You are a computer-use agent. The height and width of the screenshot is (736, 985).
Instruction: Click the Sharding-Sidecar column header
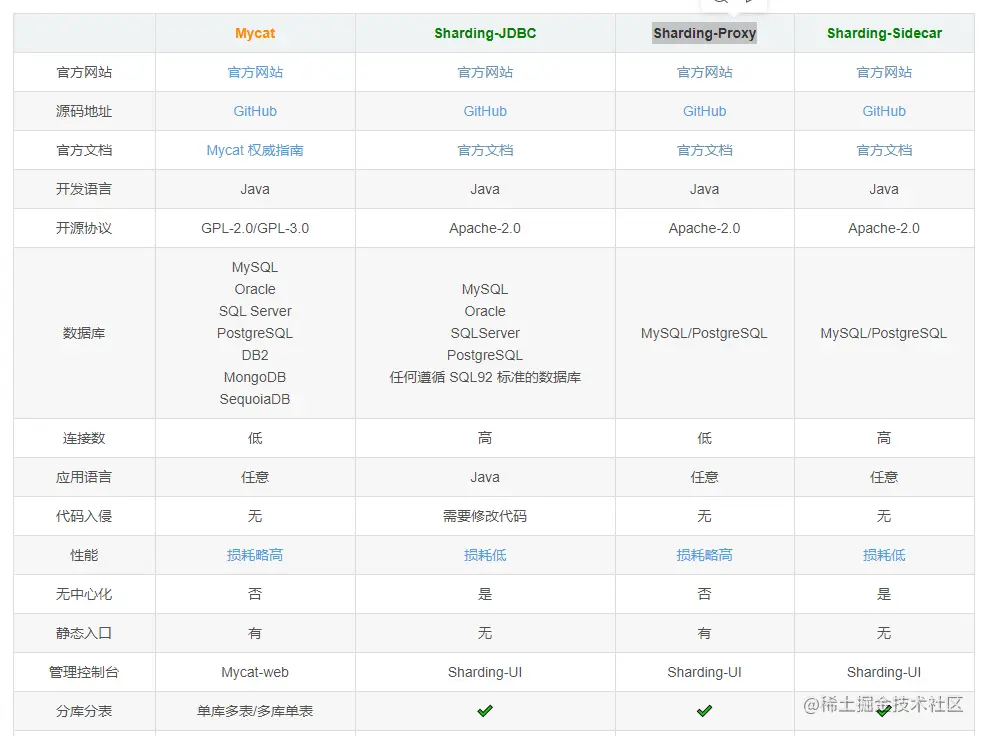click(x=884, y=33)
